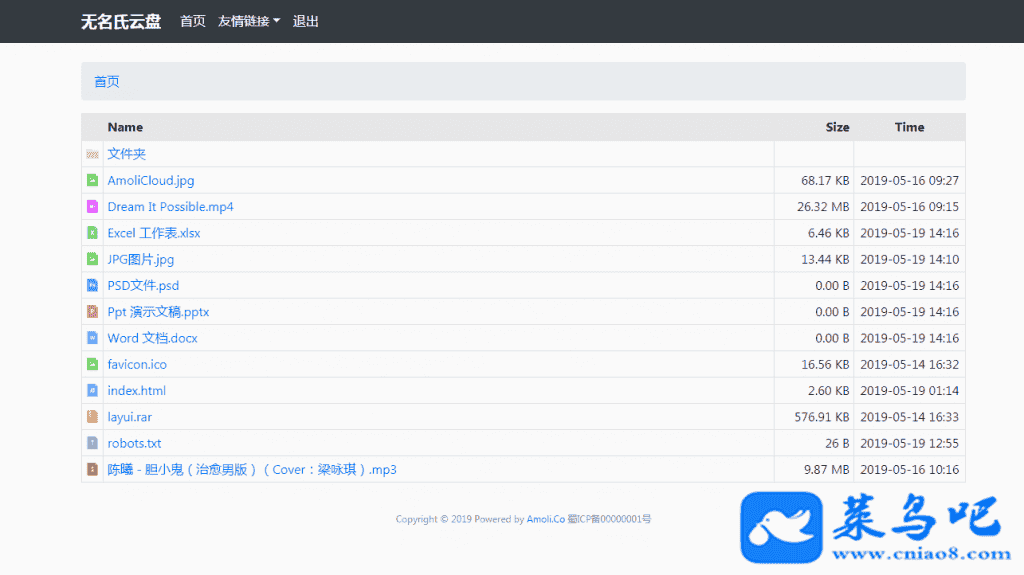Click the audio icon beside the mp3 file
This screenshot has height=575, width=1024.
click(x=92, y=469)
